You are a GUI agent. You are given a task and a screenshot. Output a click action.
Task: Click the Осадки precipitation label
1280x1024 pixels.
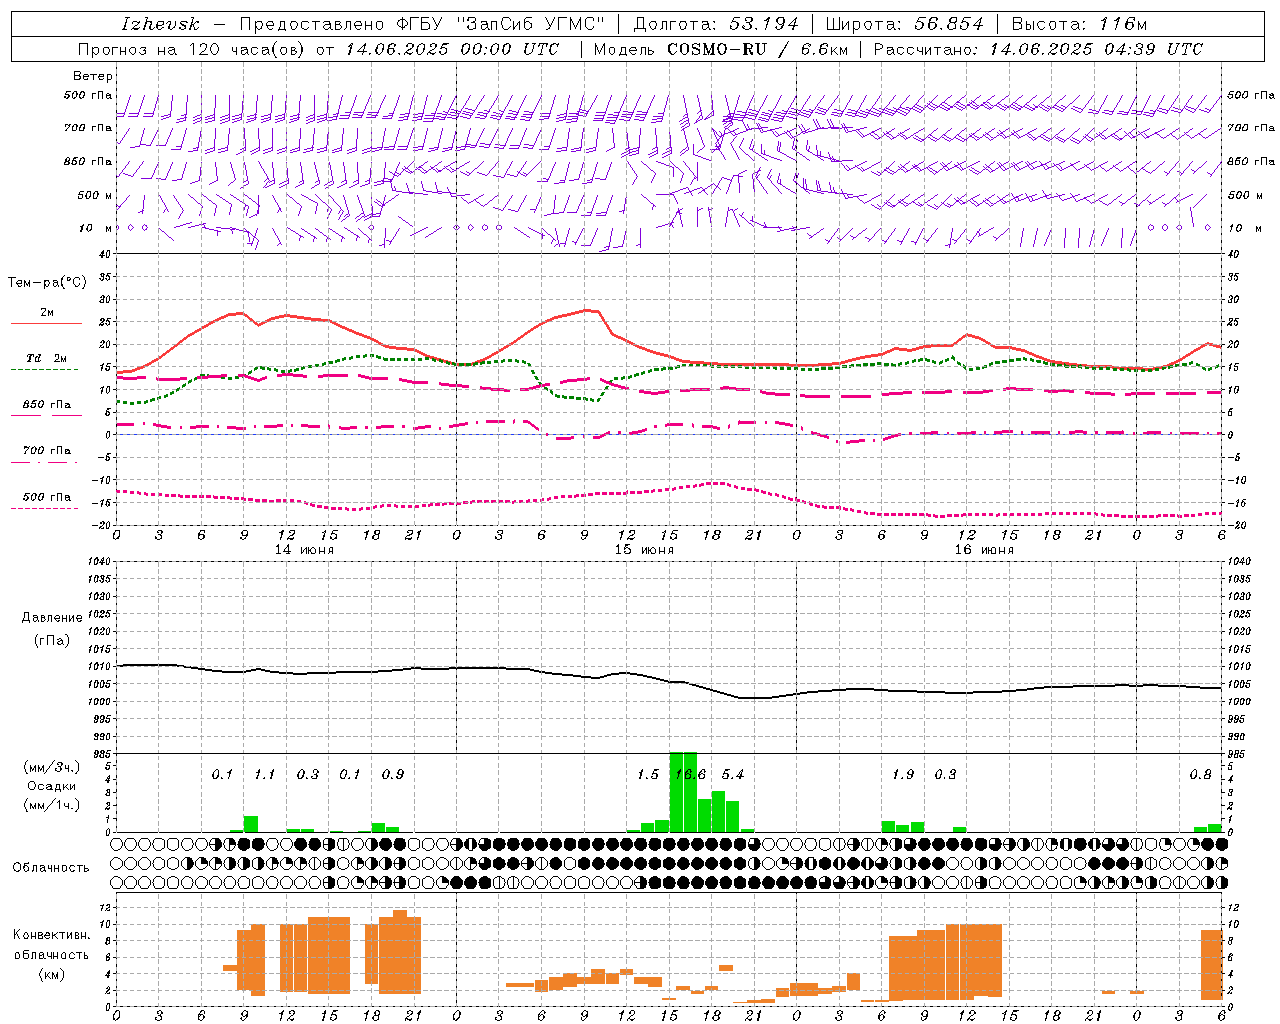51,786
